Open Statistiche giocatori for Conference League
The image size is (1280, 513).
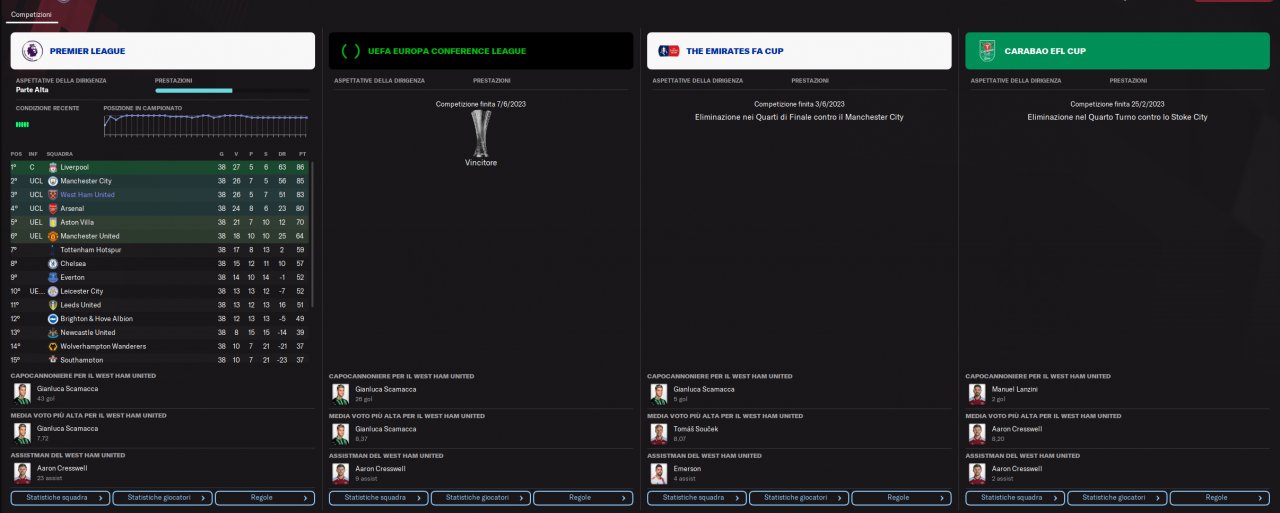[480, 497]
